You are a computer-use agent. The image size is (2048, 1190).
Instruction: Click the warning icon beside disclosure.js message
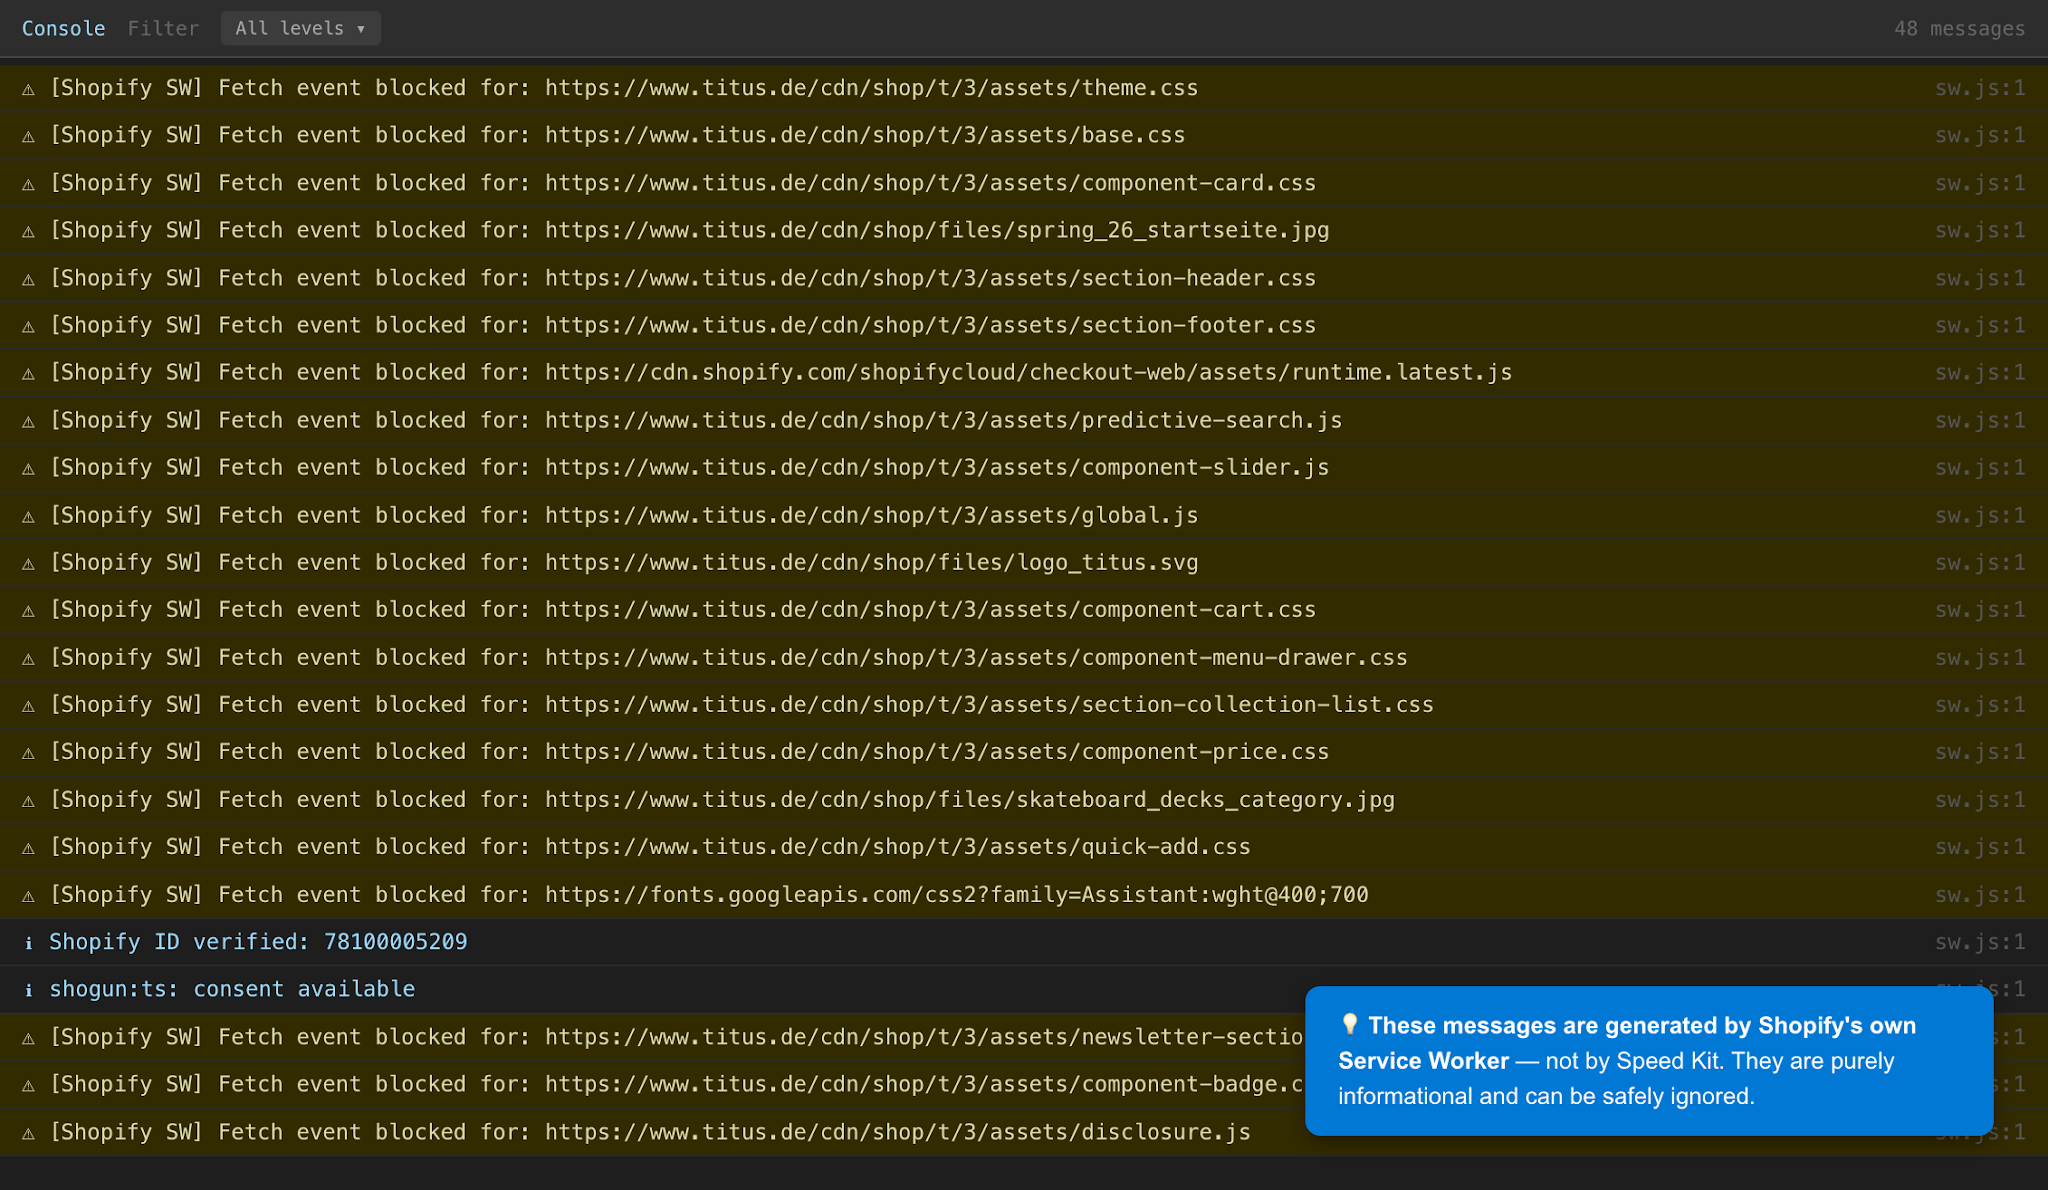[x=29, y=1133]
